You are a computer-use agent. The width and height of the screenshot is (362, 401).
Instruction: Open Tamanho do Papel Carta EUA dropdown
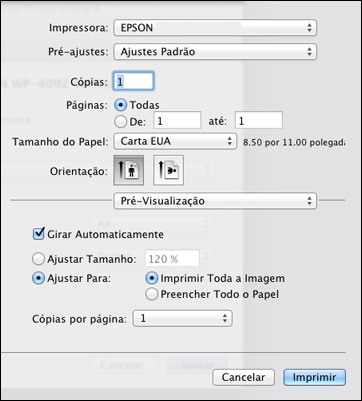175,141
